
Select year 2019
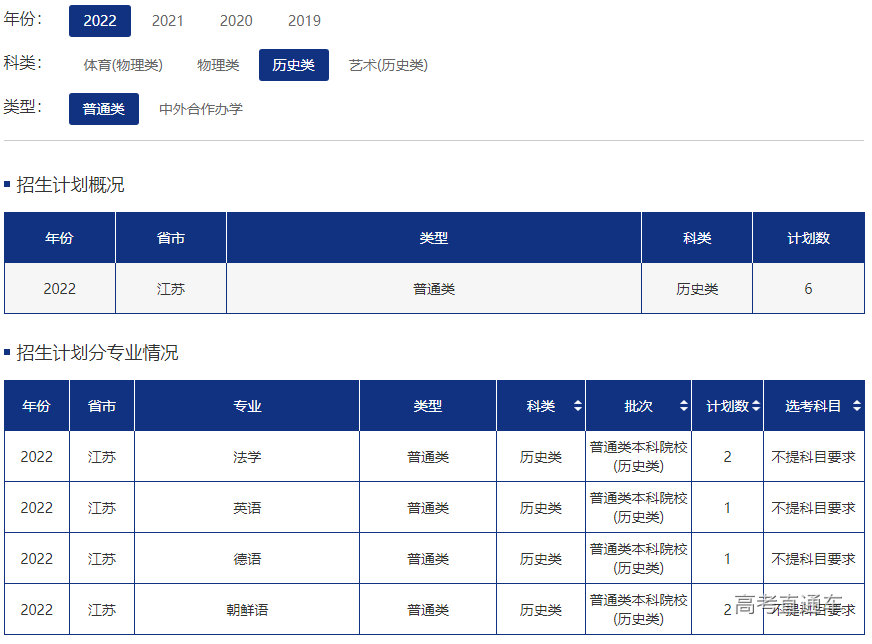[x=304, y=21]
